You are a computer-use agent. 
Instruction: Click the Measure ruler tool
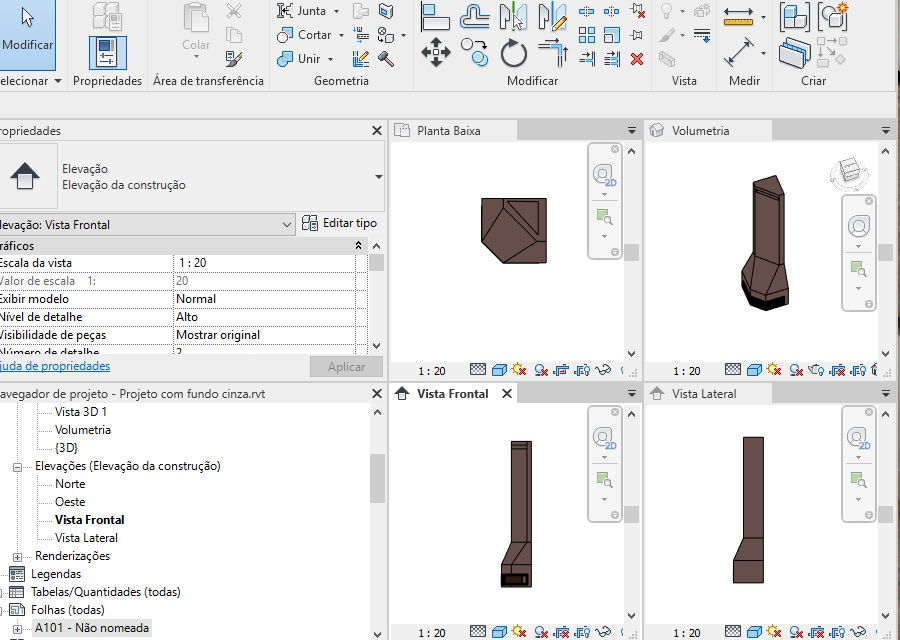tap(738, 17)
